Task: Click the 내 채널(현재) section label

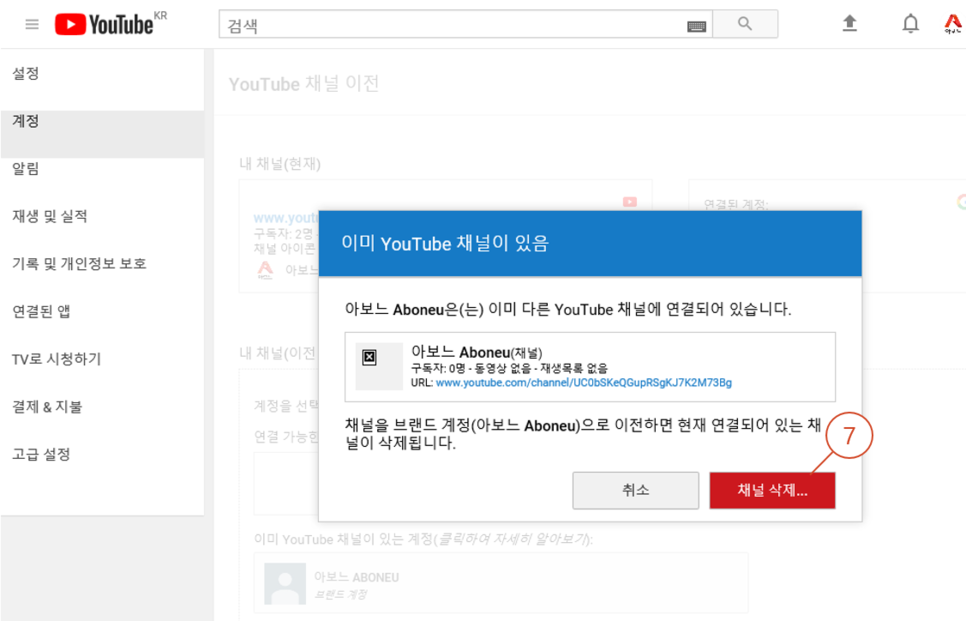Action: 280,164
